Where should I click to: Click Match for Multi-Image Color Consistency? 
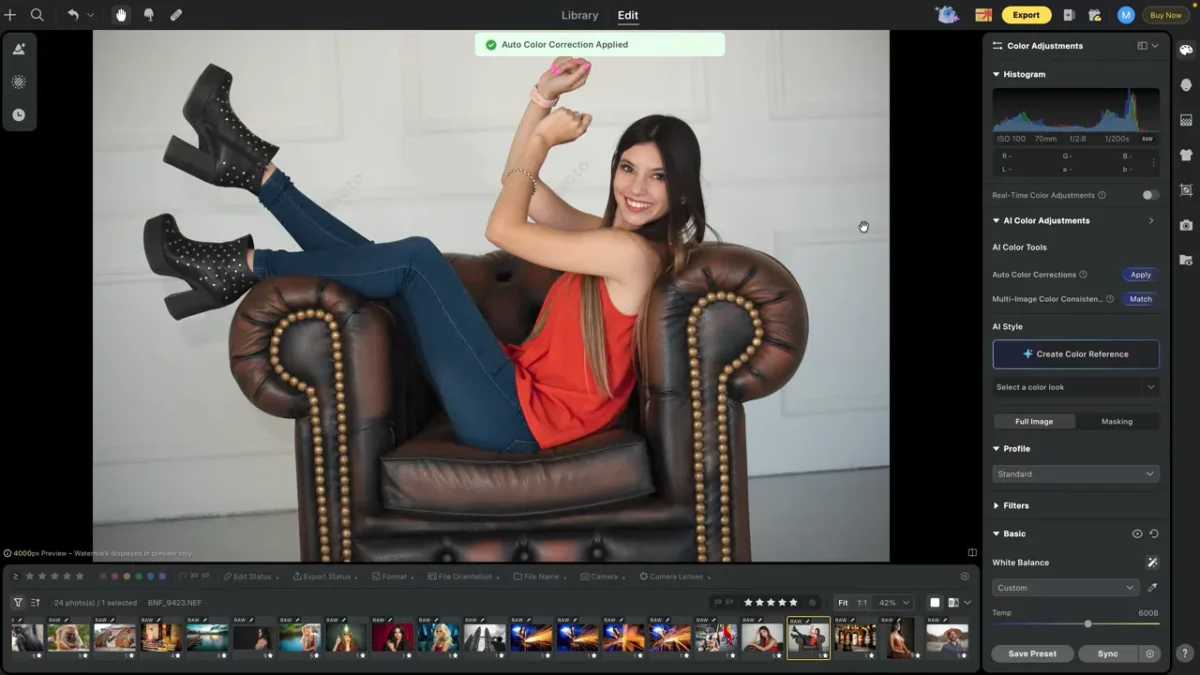pos(1141,299)
